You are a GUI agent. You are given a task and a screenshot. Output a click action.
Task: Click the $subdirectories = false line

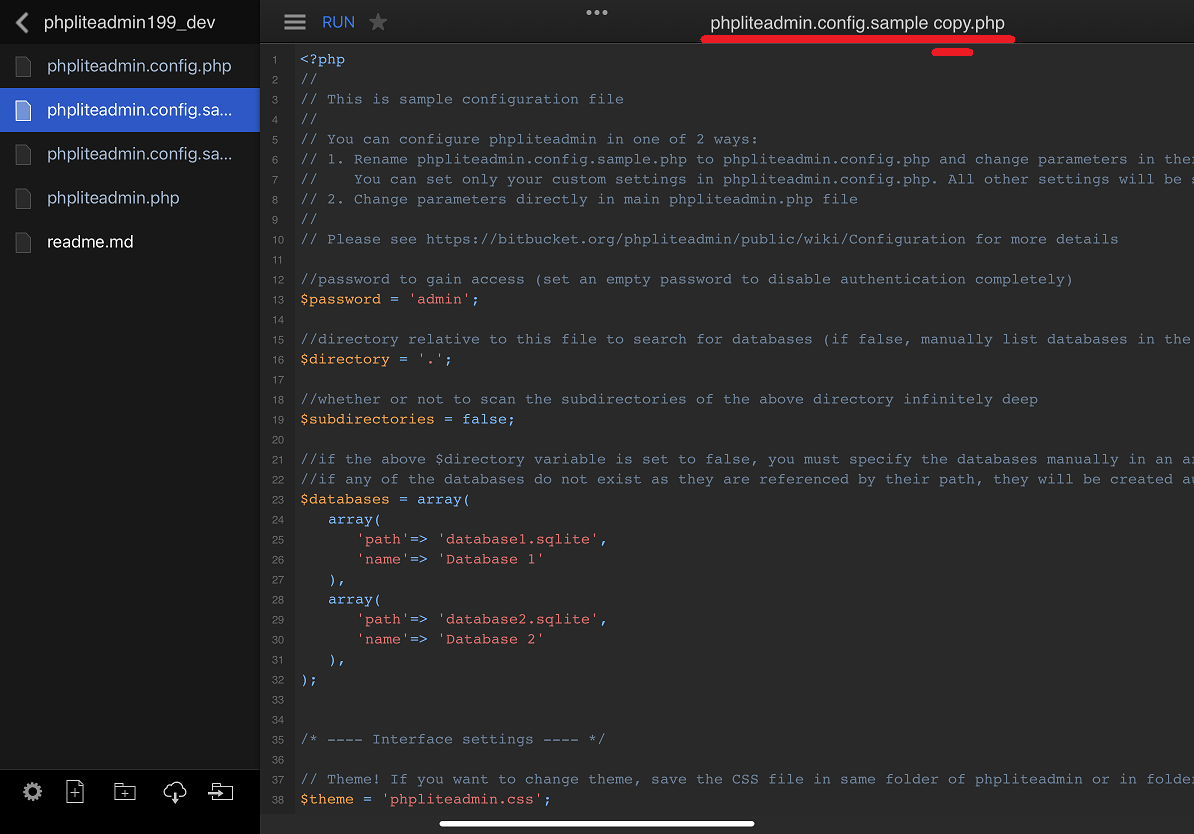click(x=407, y=420)
